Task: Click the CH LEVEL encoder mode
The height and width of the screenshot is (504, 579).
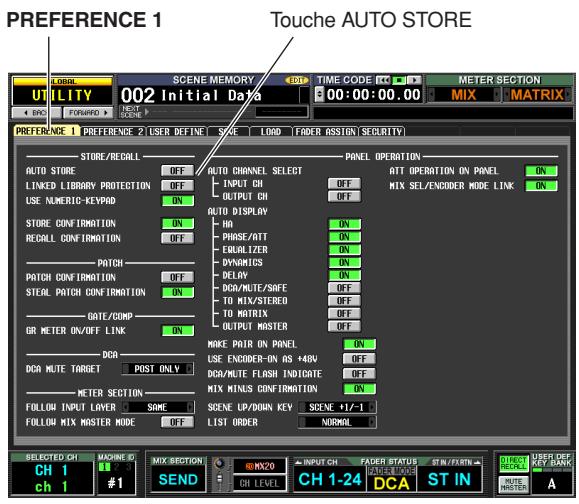Action: pyautogui.click(x=259, y=483)
